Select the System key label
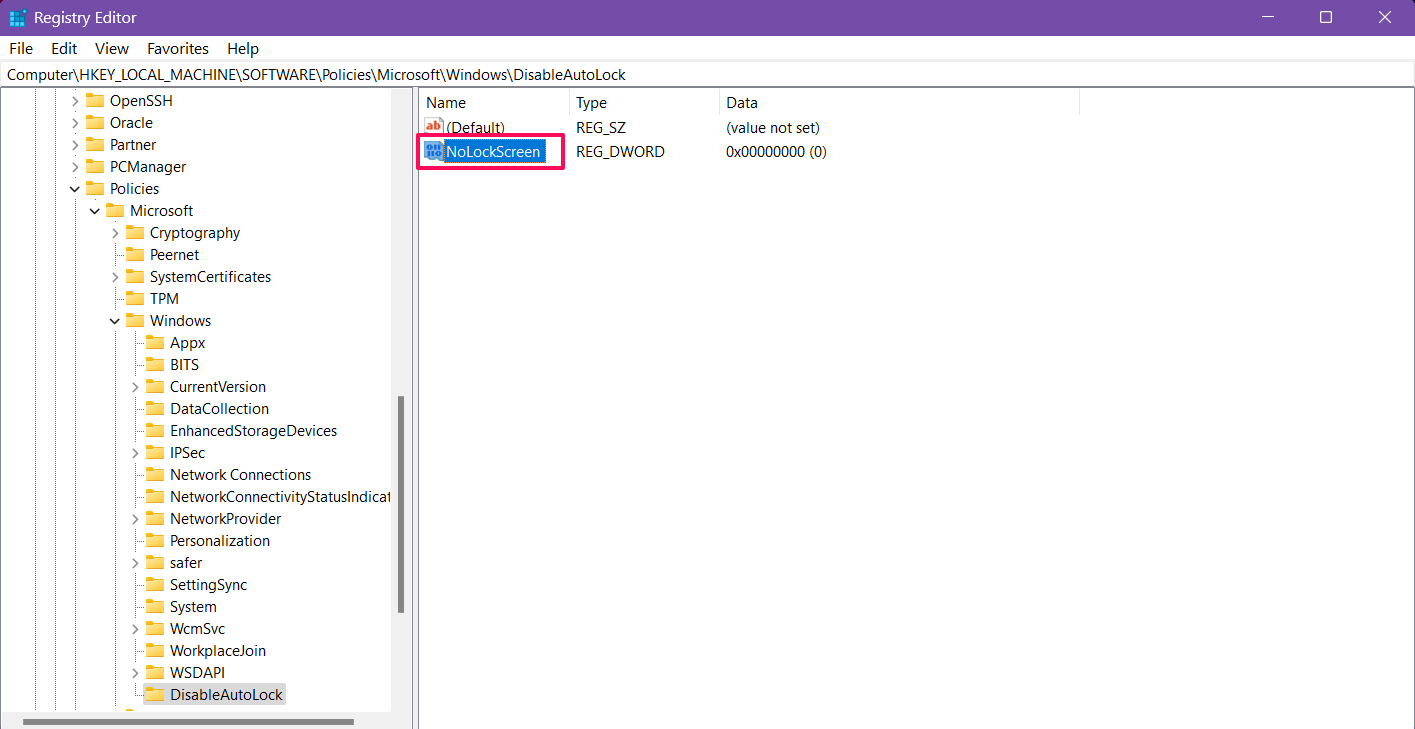The width and height of the screenshot is (1415, 729). click(x=193, y=606)
